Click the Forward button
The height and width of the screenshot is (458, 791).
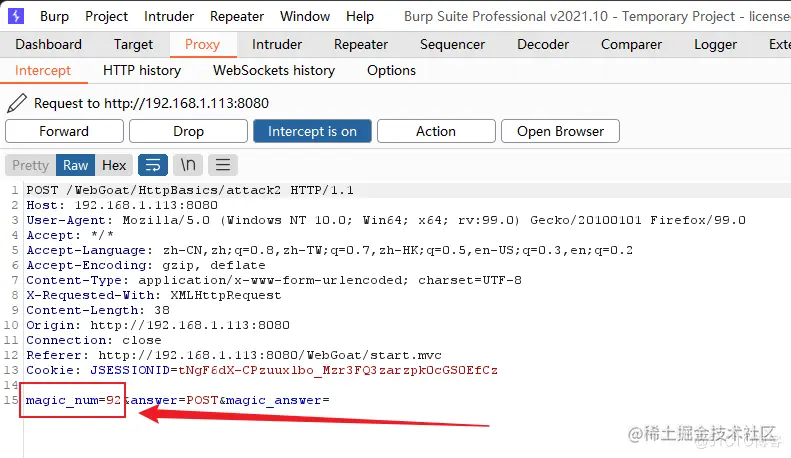64,131
